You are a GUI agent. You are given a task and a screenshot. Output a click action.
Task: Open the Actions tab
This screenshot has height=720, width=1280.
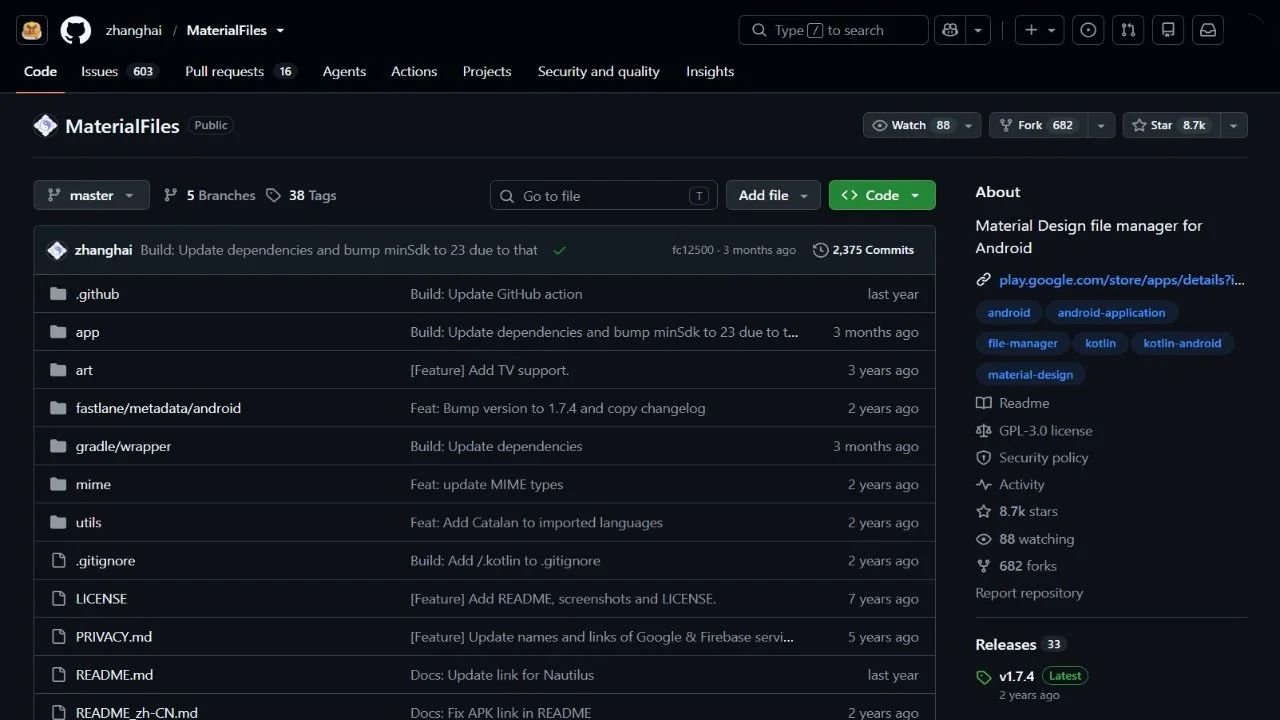414,71
